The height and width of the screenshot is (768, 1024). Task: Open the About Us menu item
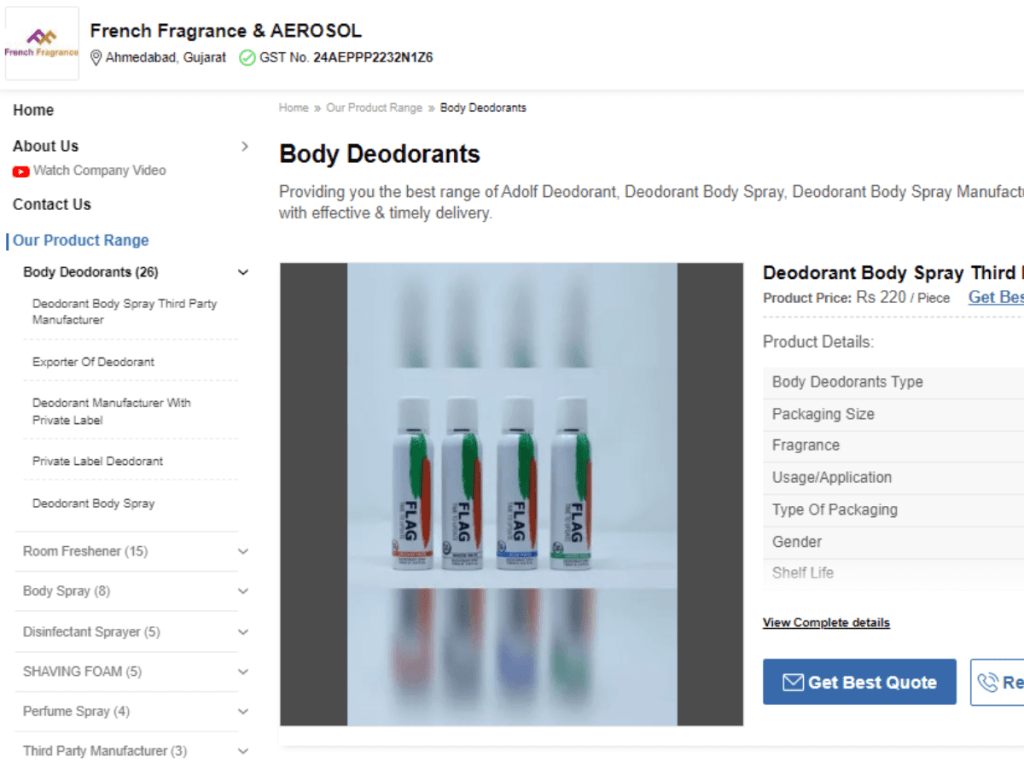(x=46, y=146)
